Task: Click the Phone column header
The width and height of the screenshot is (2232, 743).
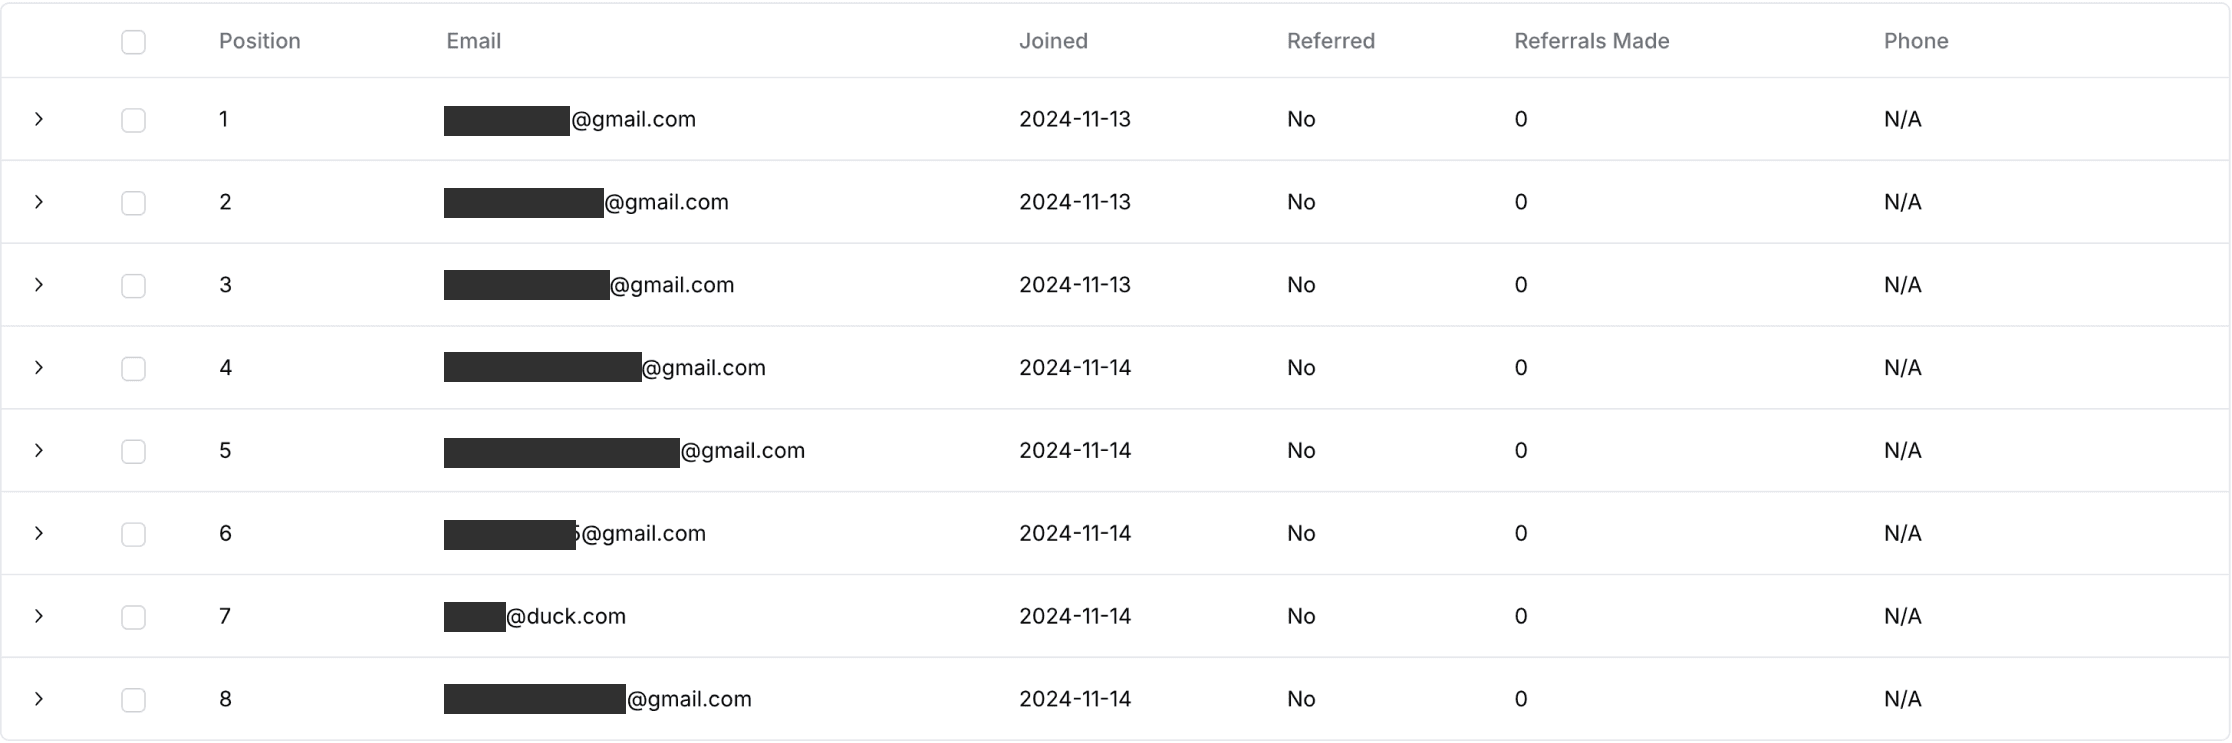Action: click(1916, 41)
